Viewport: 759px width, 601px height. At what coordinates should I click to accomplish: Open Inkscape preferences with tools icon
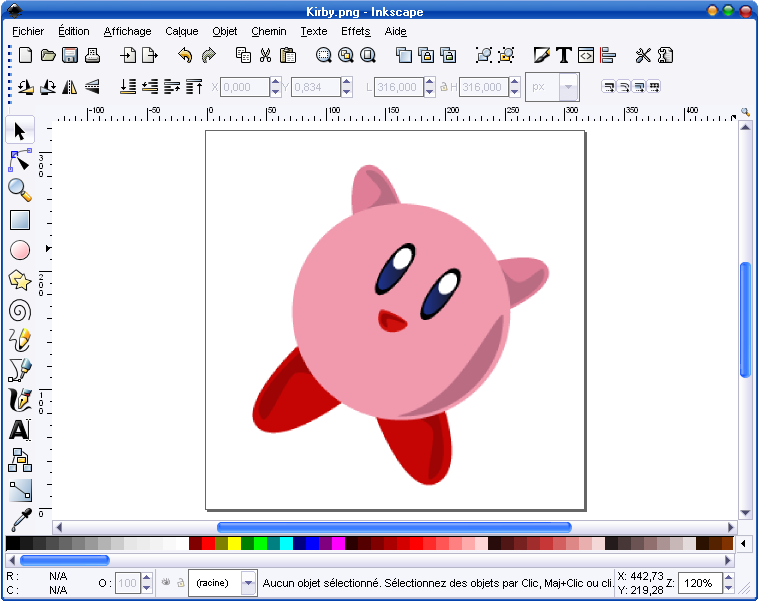(x=643, y=55)
